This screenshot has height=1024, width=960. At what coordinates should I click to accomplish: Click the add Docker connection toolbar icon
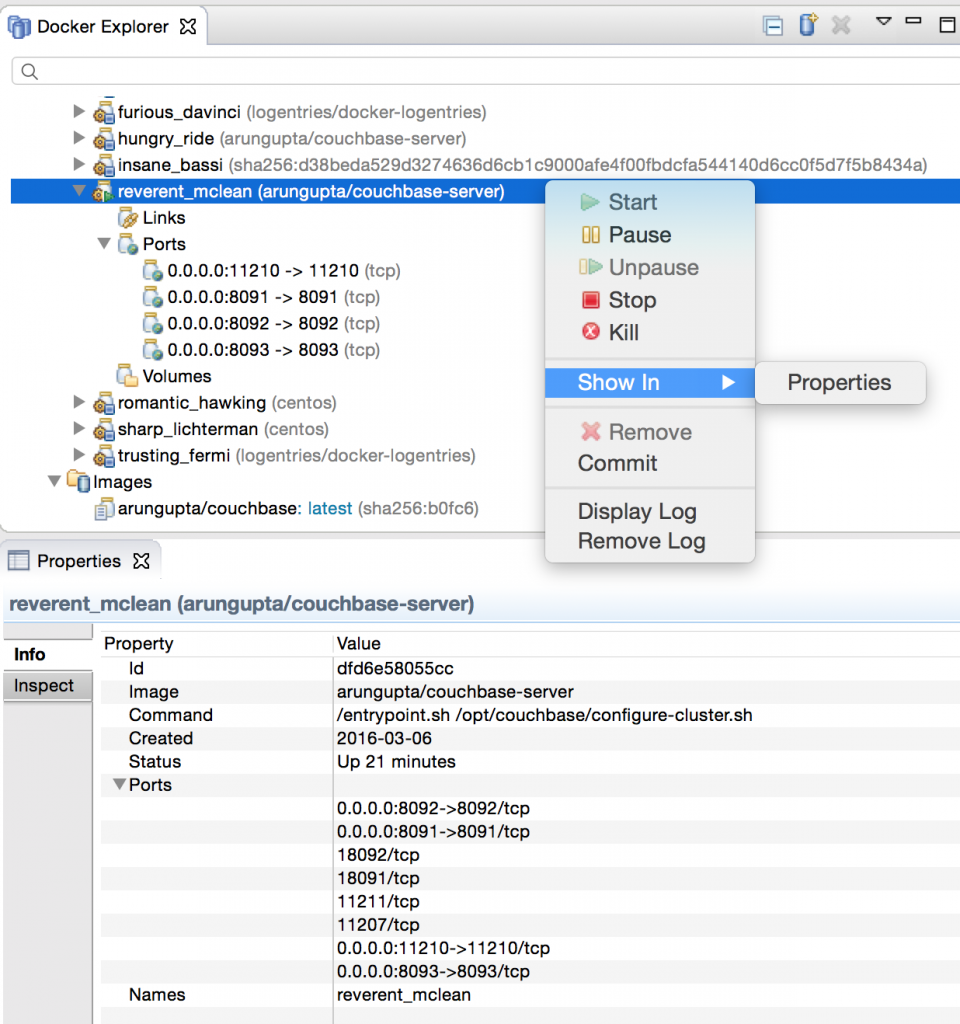click(x=808, y=25)
